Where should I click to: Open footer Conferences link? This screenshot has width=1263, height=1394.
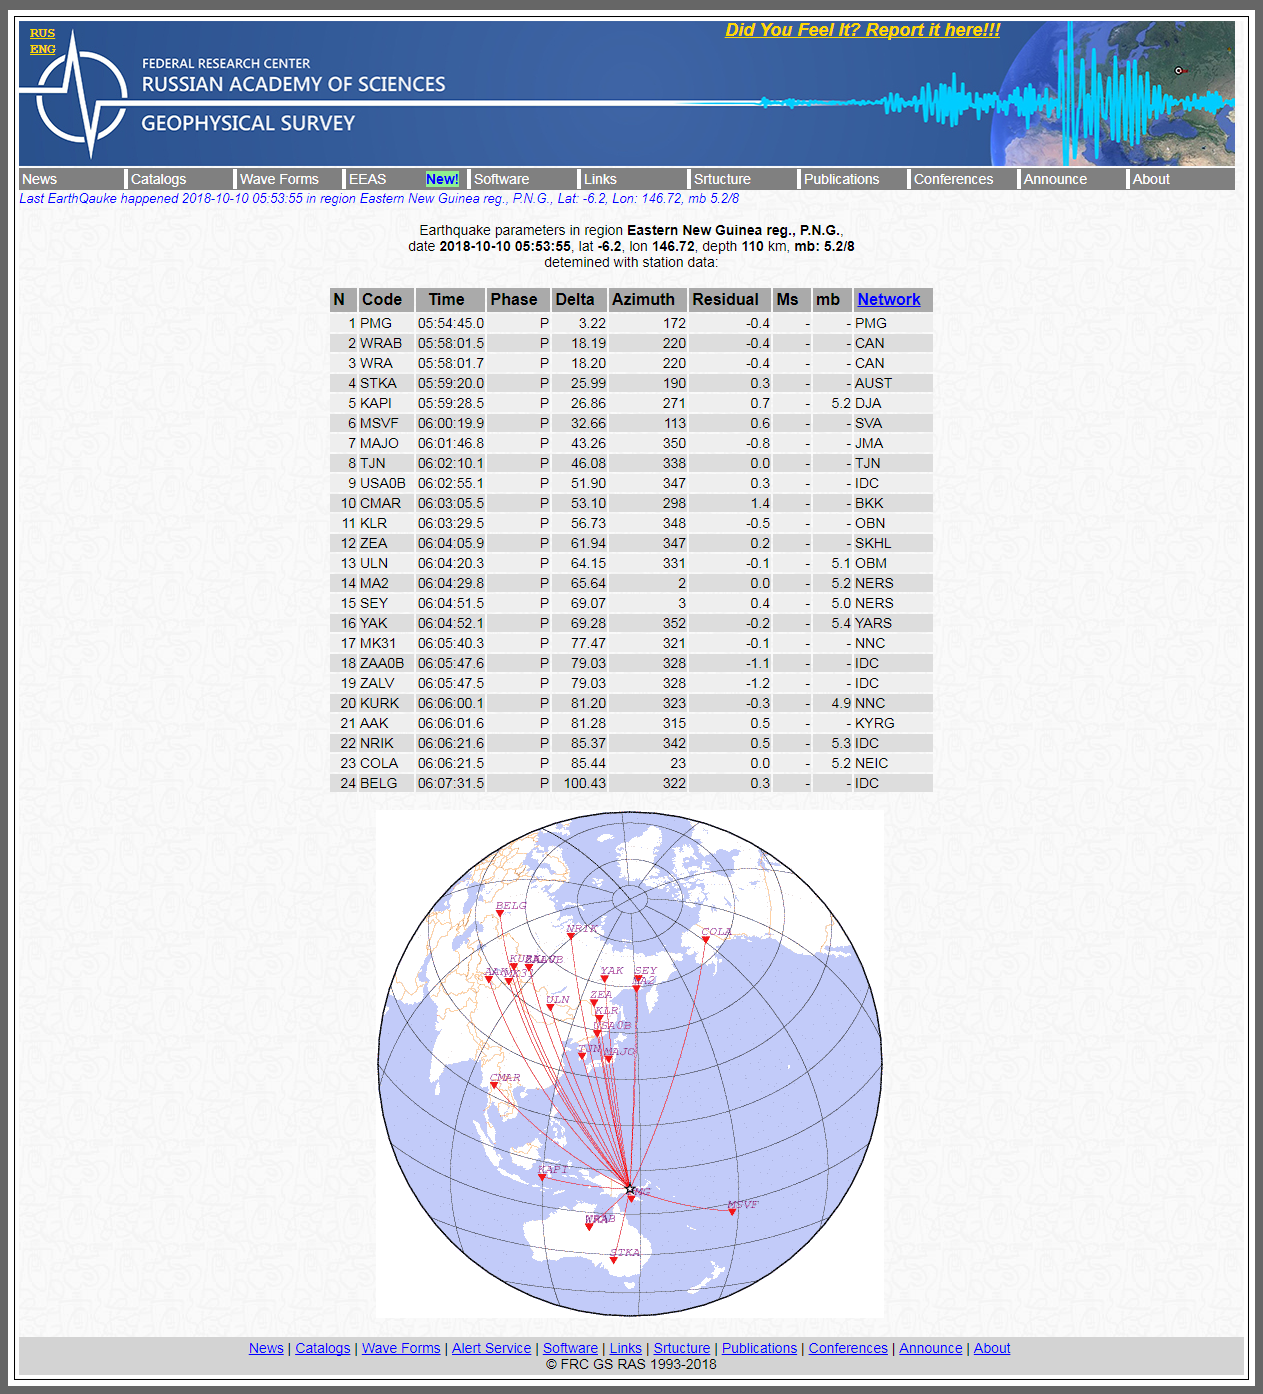tap(848, 1348)
